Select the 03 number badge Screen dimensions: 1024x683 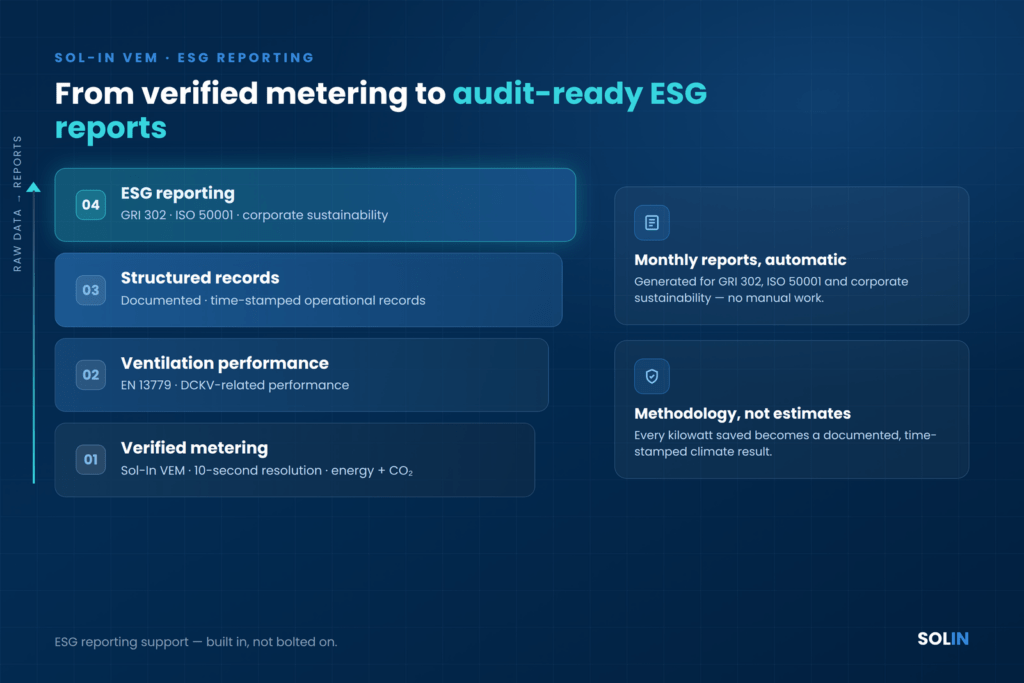click(x=91, y=290)
